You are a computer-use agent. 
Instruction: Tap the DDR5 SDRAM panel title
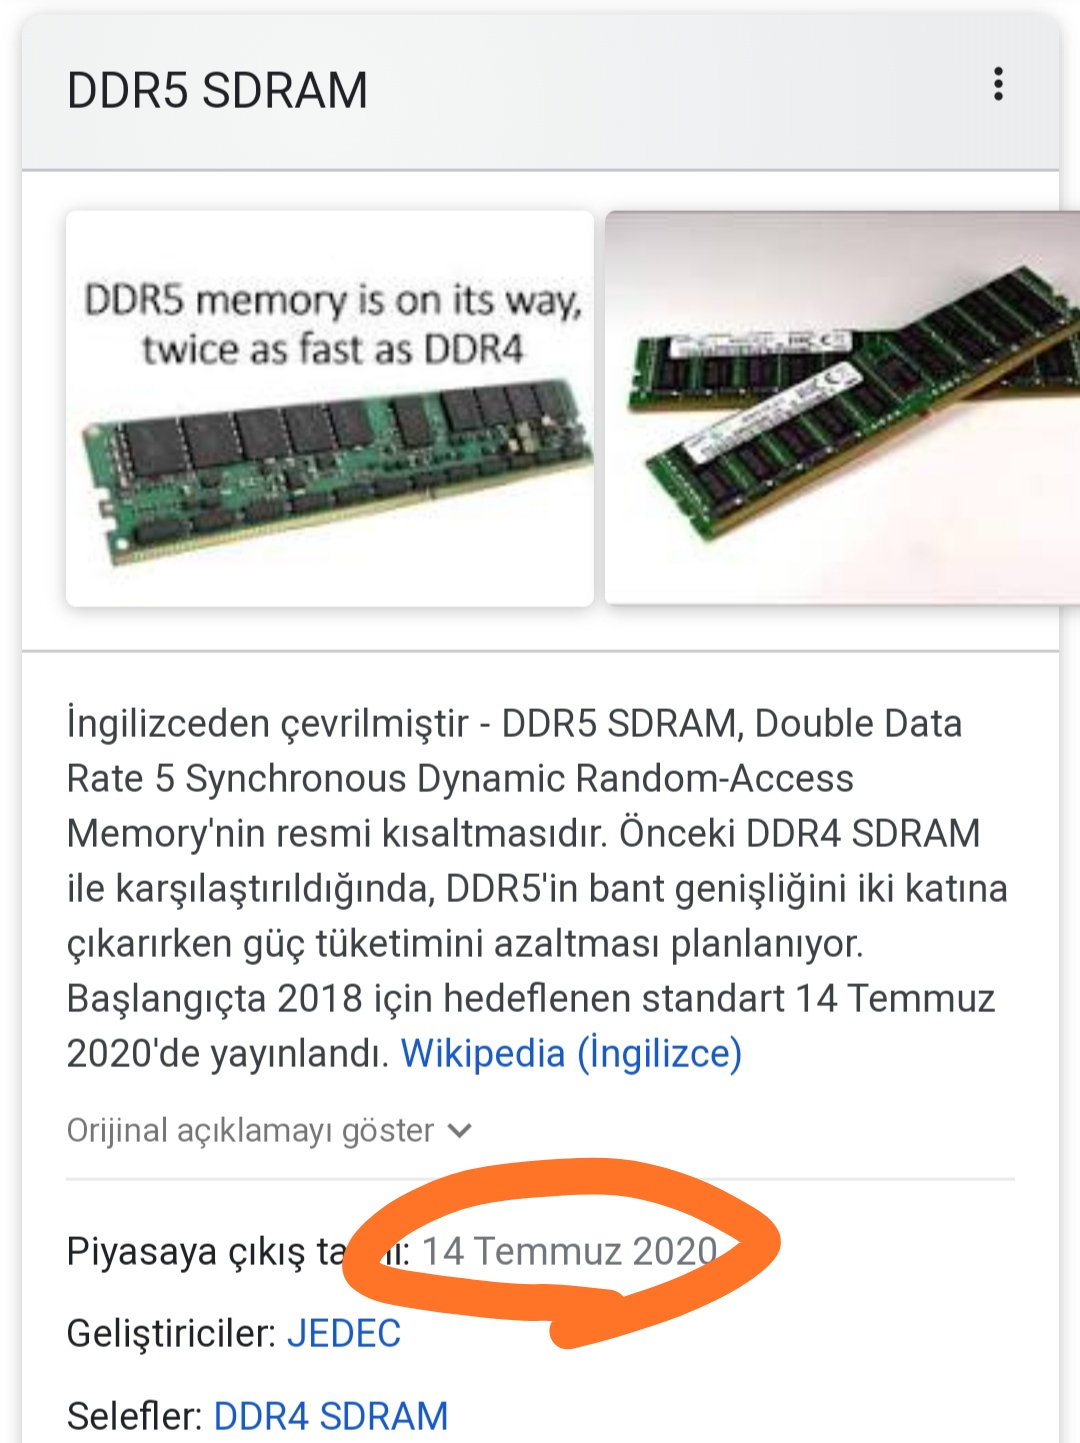coord(217,90)
